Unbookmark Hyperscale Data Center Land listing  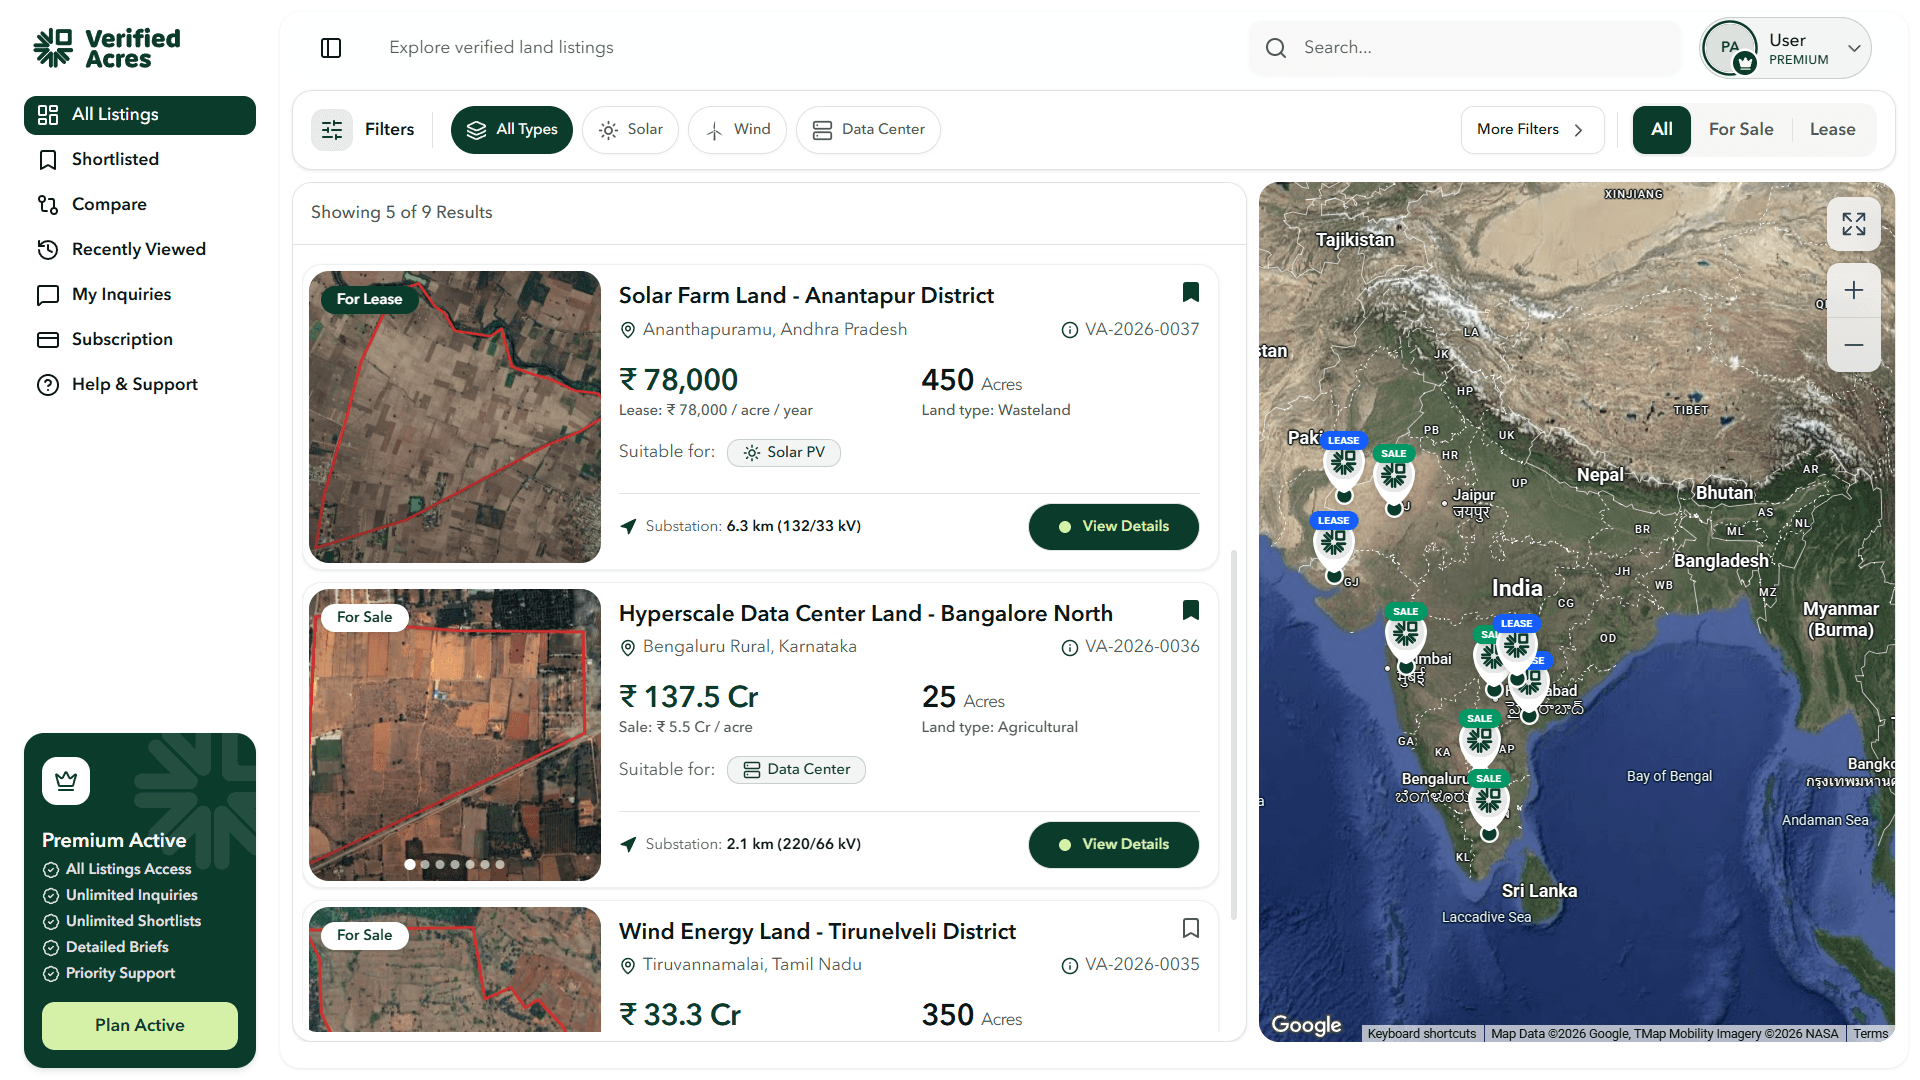tap(1190, 610)
